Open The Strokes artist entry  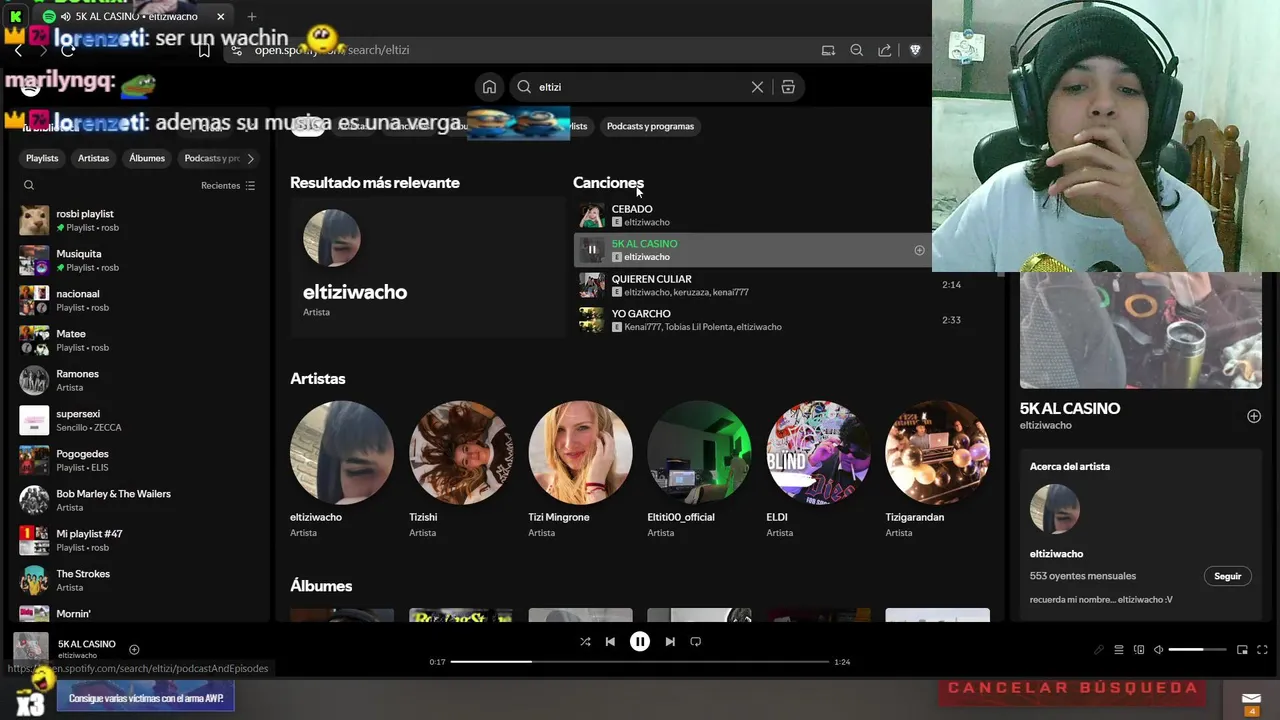click(137, 580)
